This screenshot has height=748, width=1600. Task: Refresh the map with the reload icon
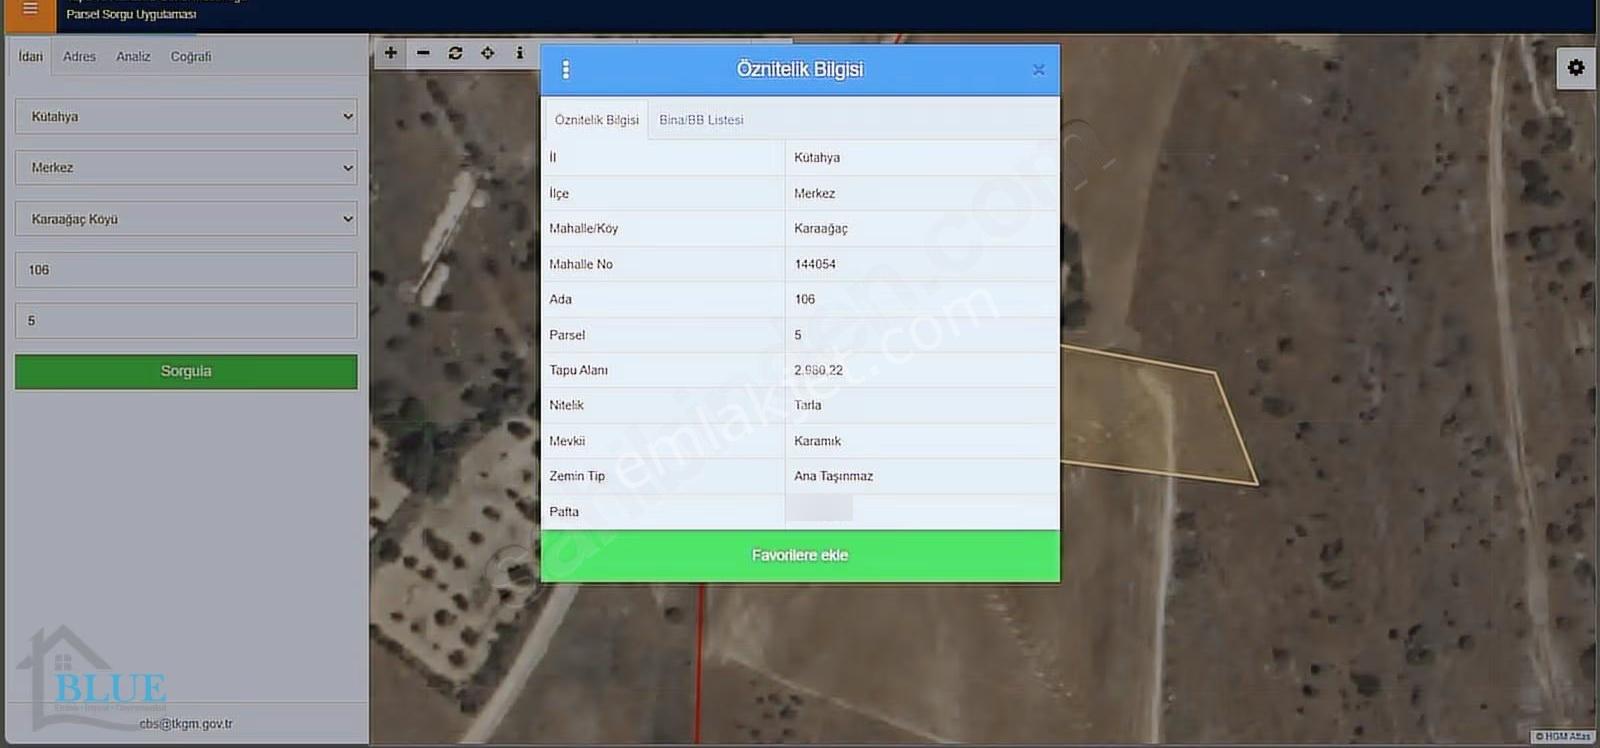pyautogui.click(x=455, y=53)
